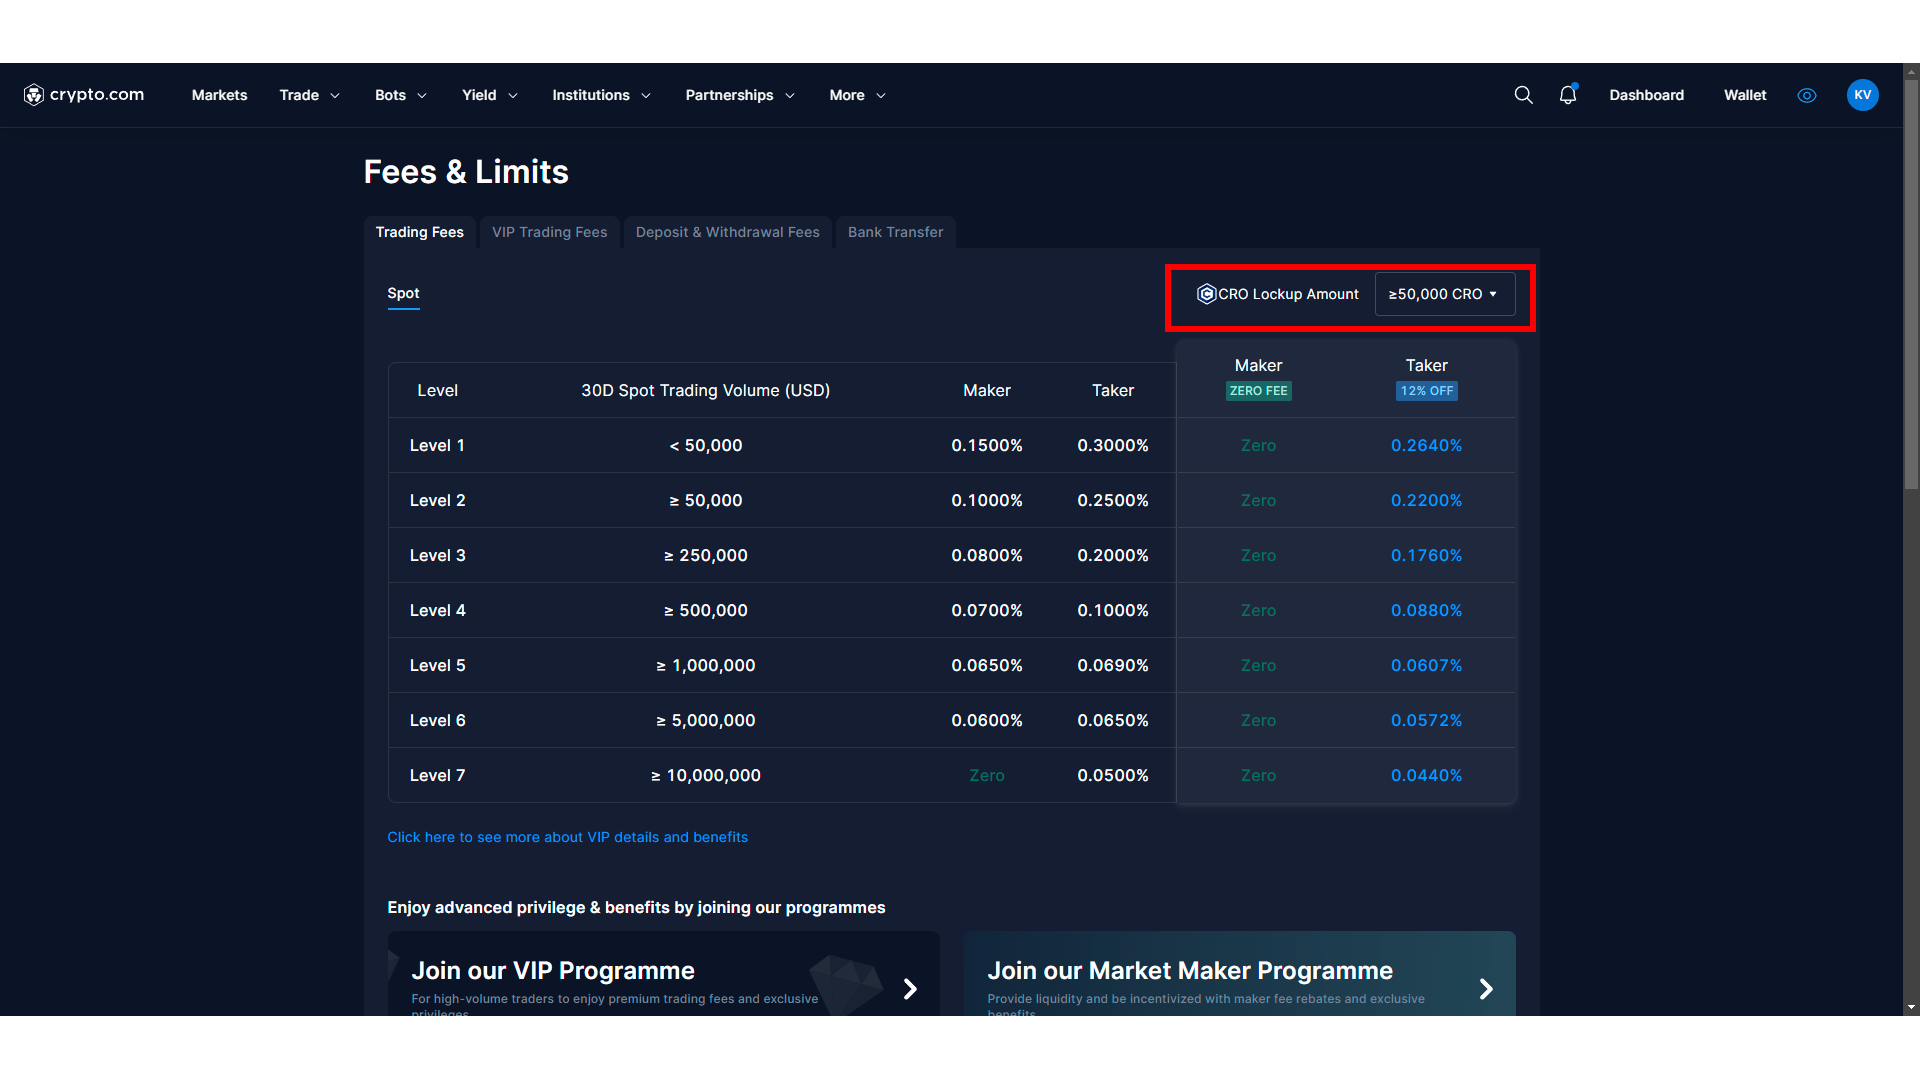1920x1080 pixels.
Task: Click the ≥ 10,000,000 volume cell
Action: [x=706, y=775]
